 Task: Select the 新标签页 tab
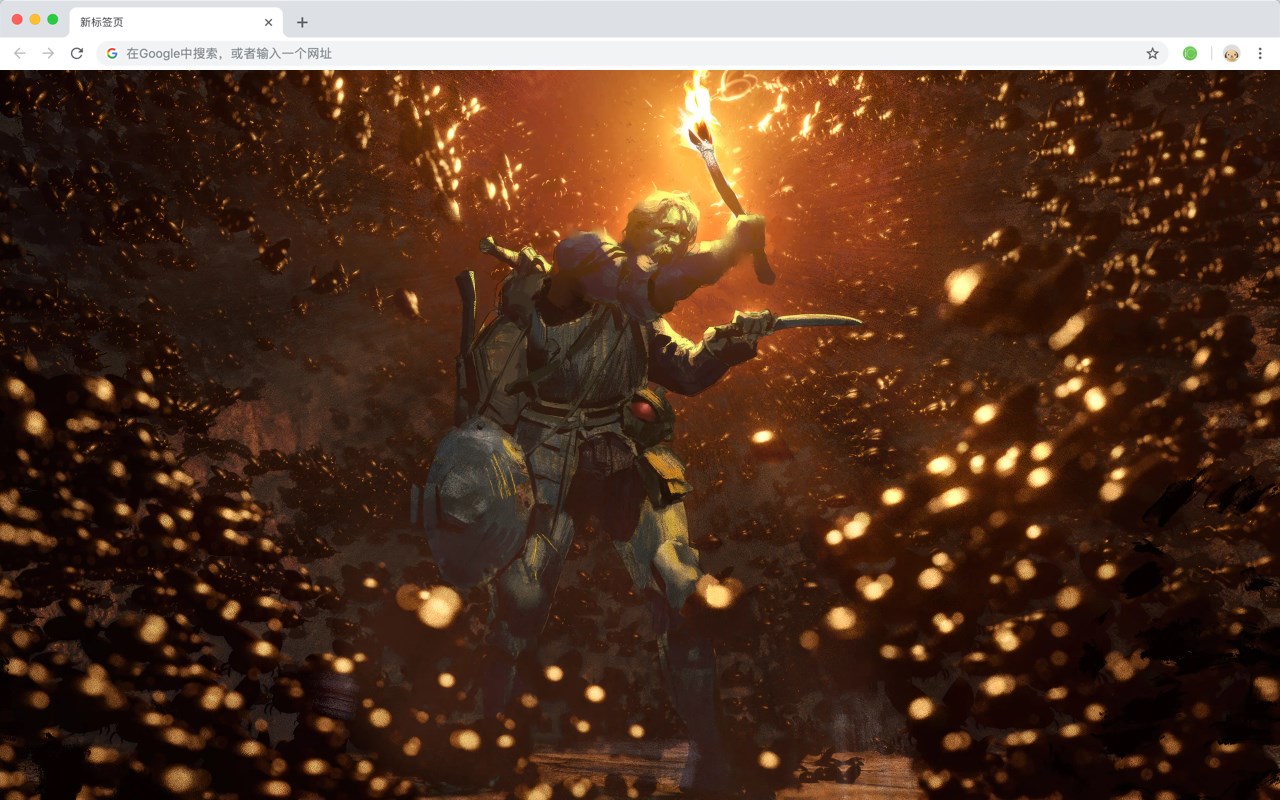click(176, 22)
